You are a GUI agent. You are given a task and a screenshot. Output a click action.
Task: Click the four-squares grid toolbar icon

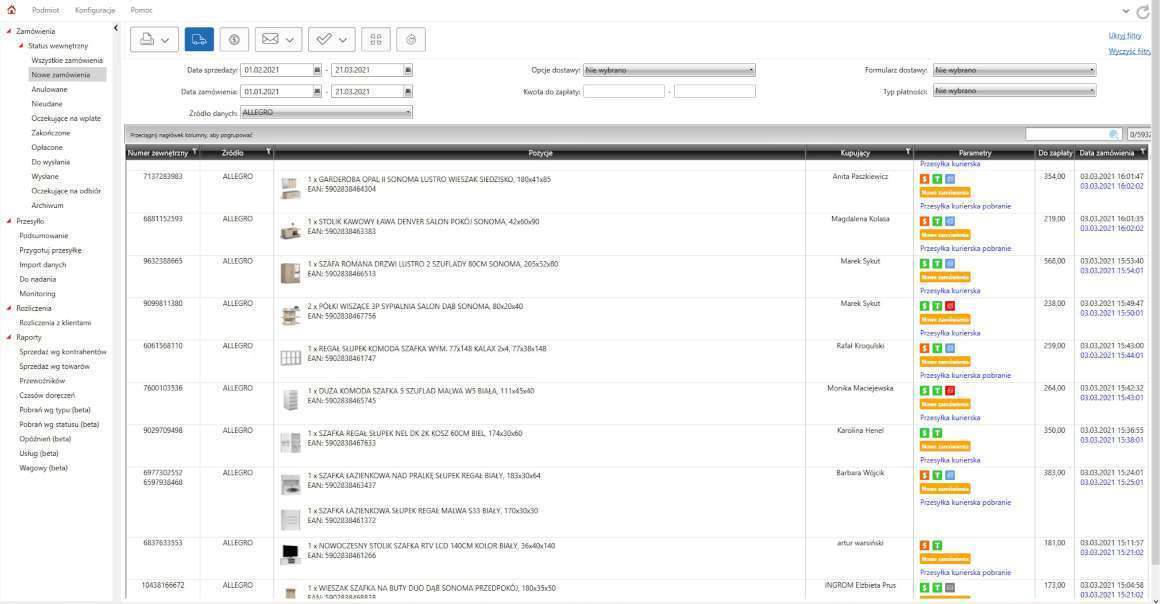point(376,38)
